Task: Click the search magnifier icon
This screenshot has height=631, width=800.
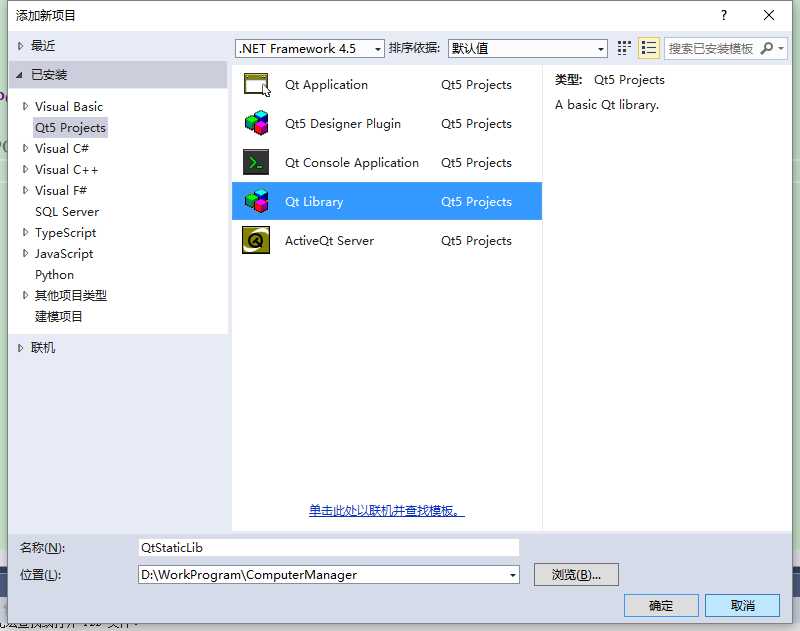Action: click(766, 48)
